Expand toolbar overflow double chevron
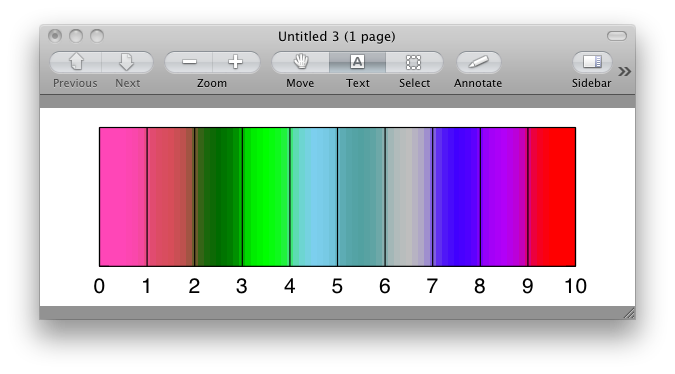Image resolution: width=675 pixels, height=374 pixels. (x=624, y=71)
